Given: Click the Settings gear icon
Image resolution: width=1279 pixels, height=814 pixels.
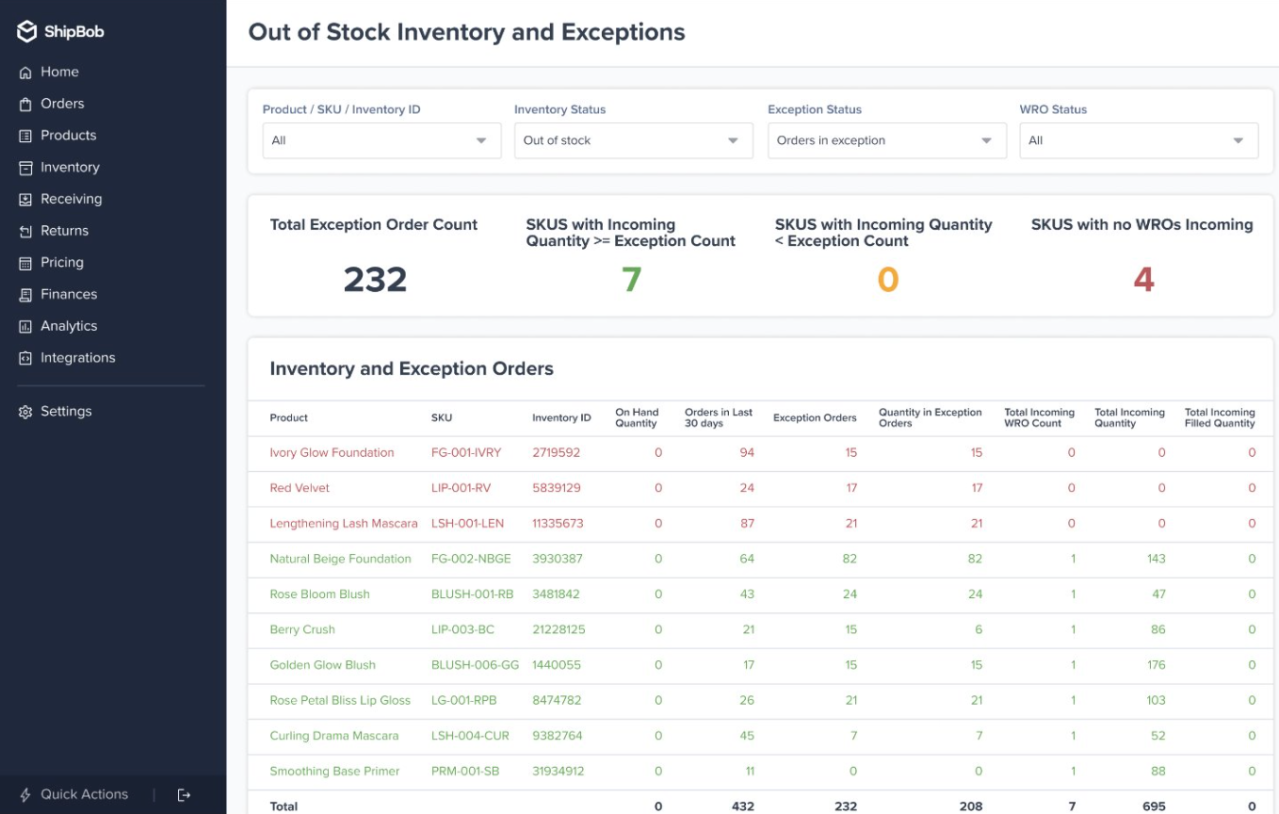Looking at the screenshot, I should click(x=26, y=412).
